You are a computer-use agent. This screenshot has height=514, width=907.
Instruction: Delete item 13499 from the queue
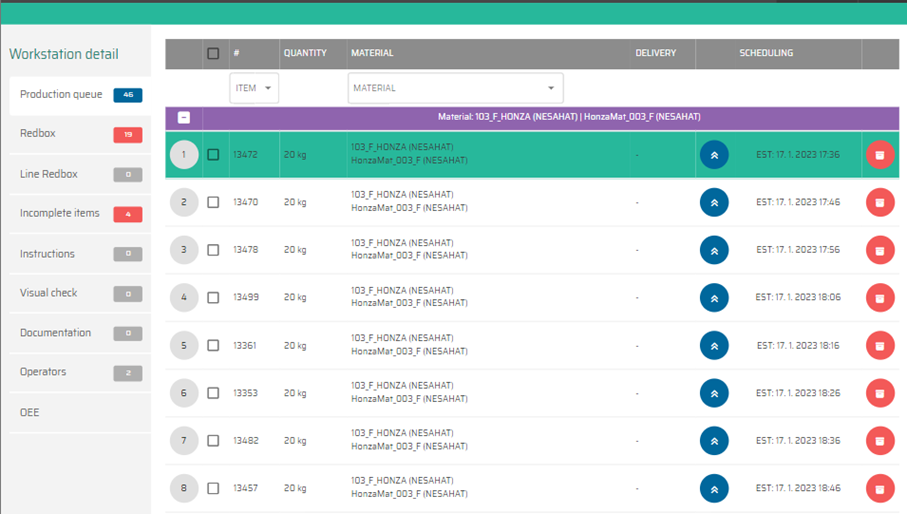point(879,298)
